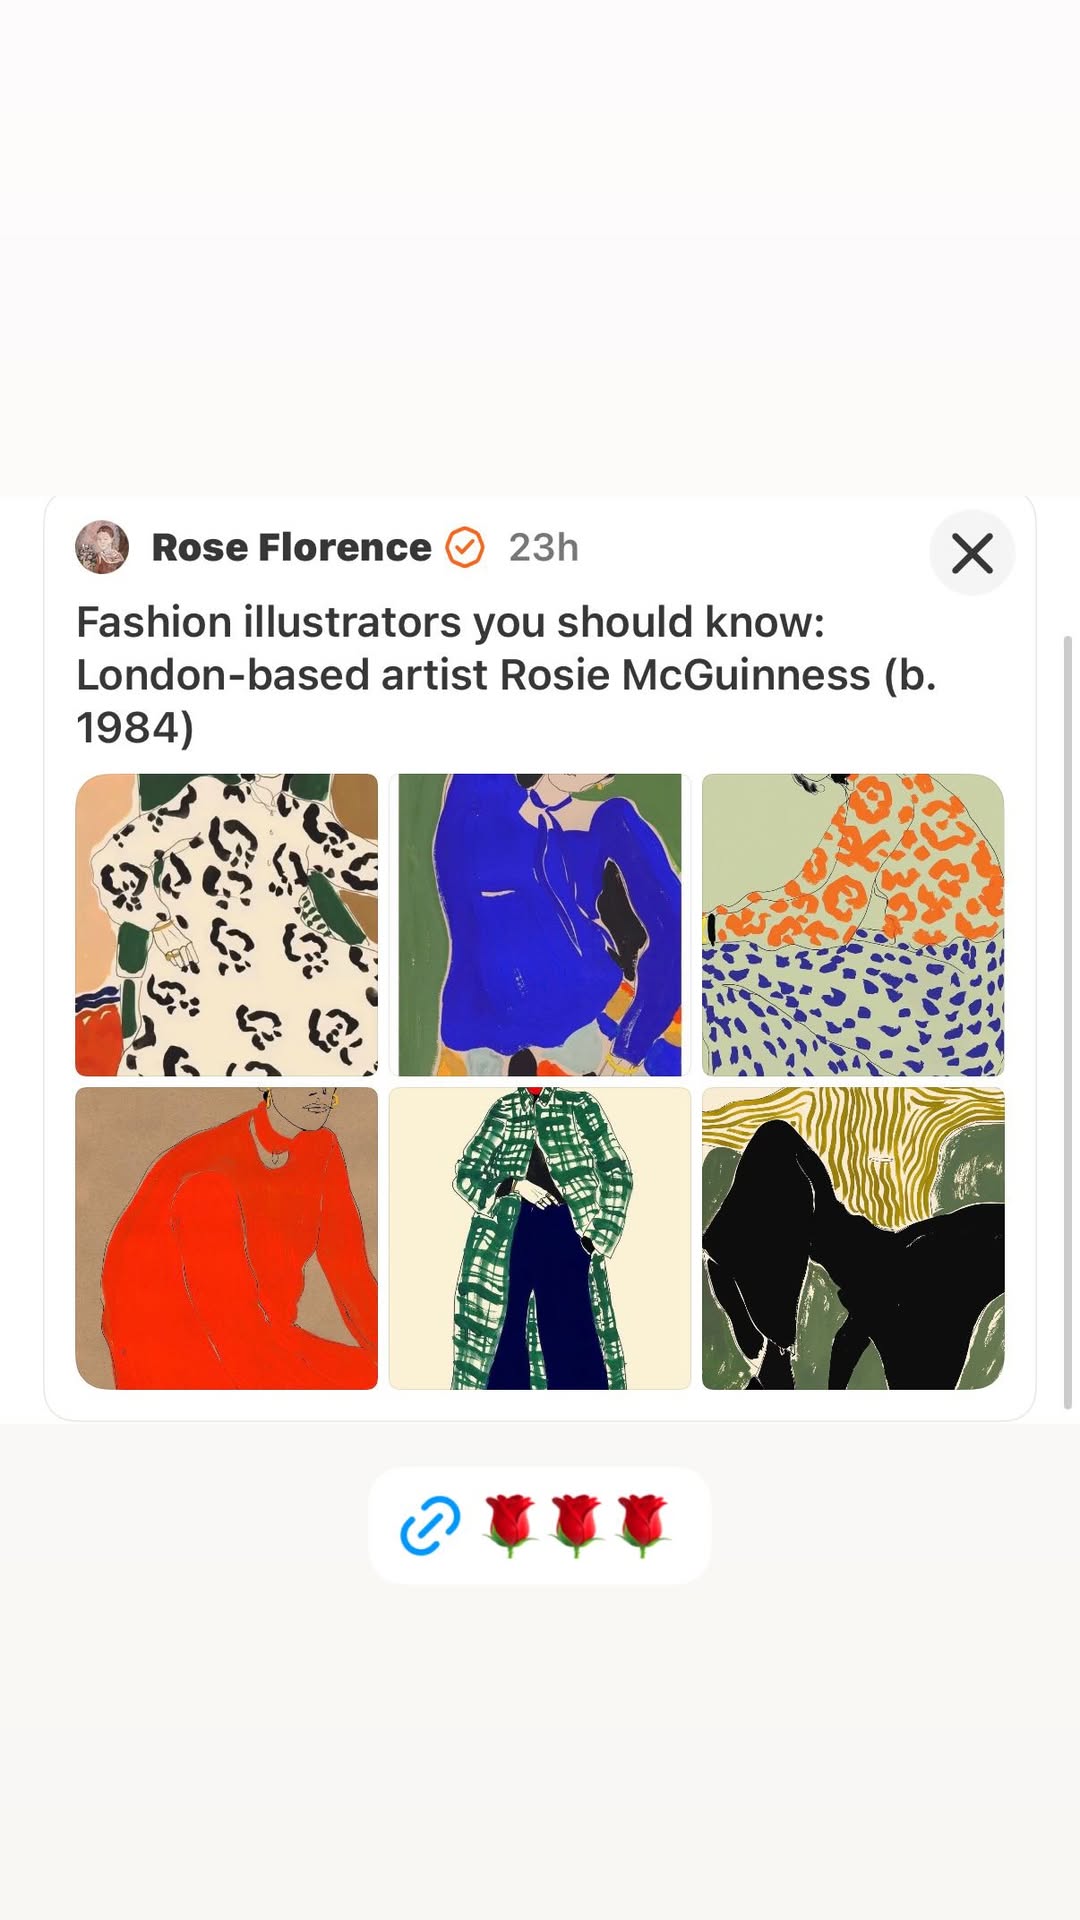
Task: Tap the blue chain link icon
Action: pyautogui.click(x=430, y=1525)
